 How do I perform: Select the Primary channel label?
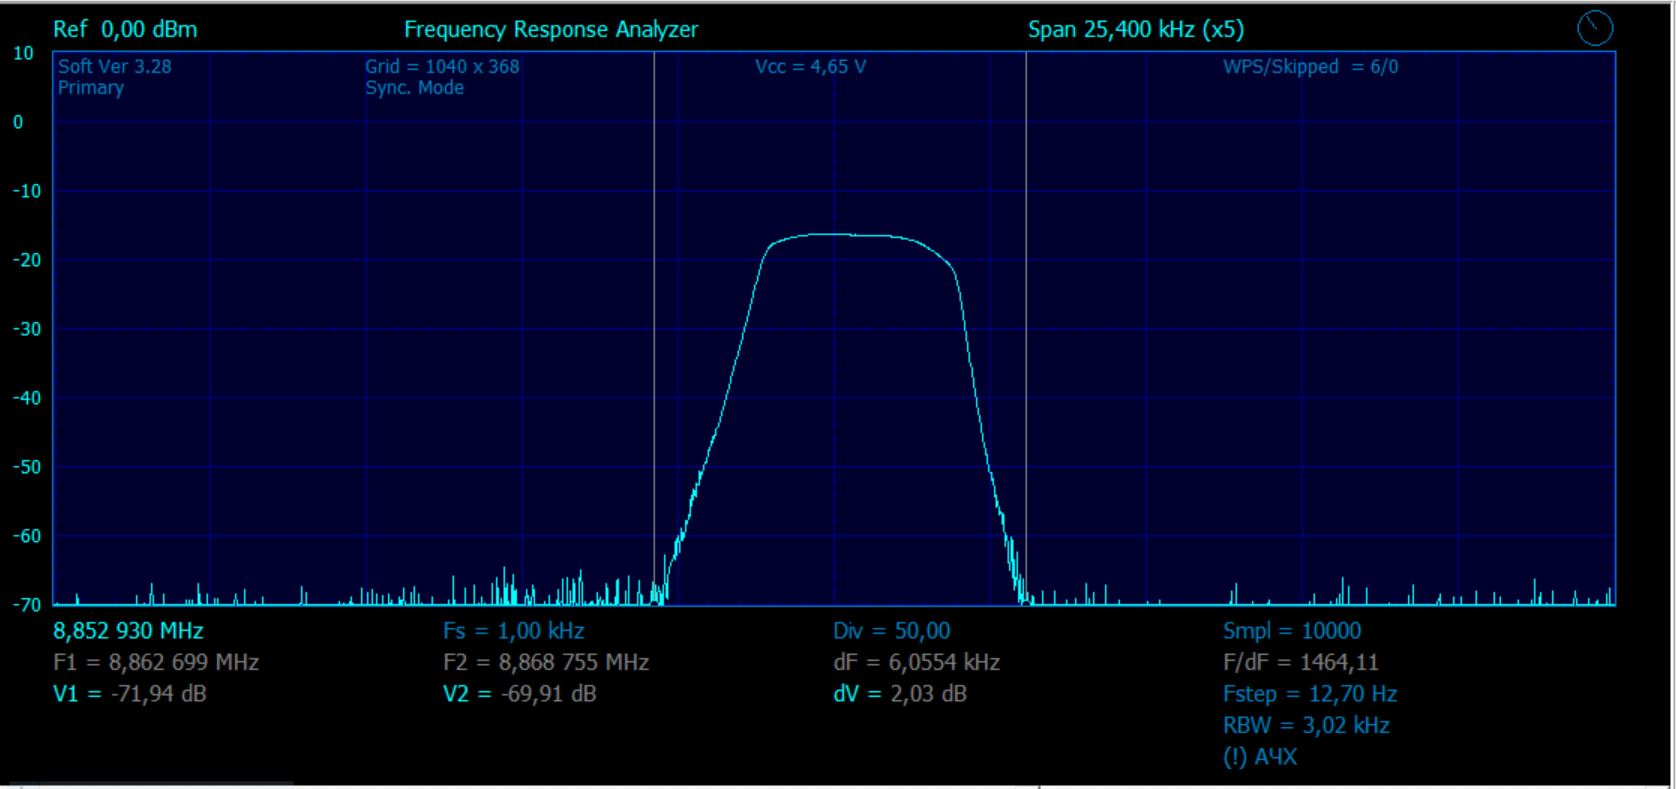tap(91, 88)
